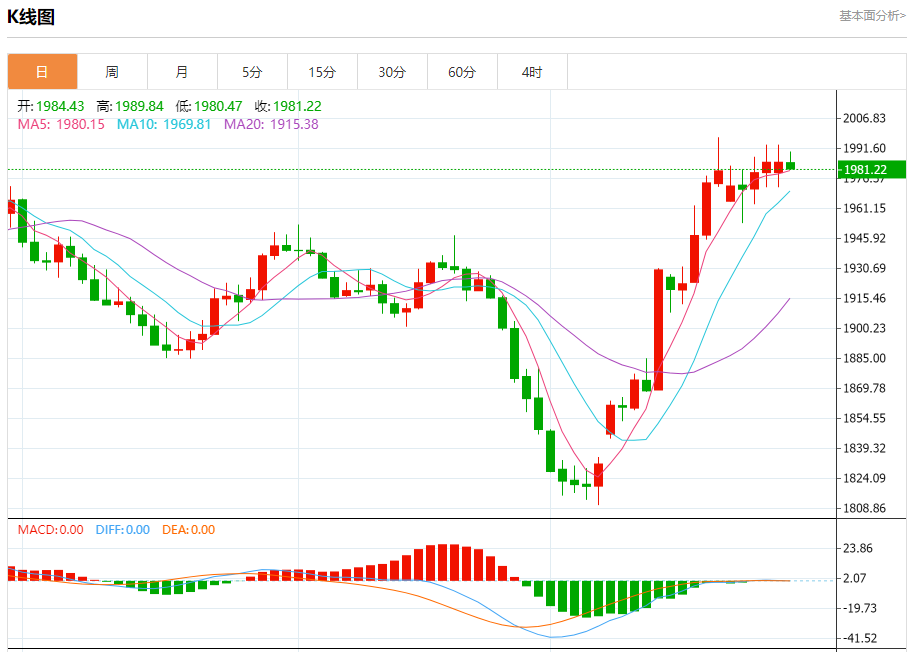Image resolution: width=915 pixels, height=652 pixels.
Task: Show the 30分 interval chart
Action: (392, 72)
